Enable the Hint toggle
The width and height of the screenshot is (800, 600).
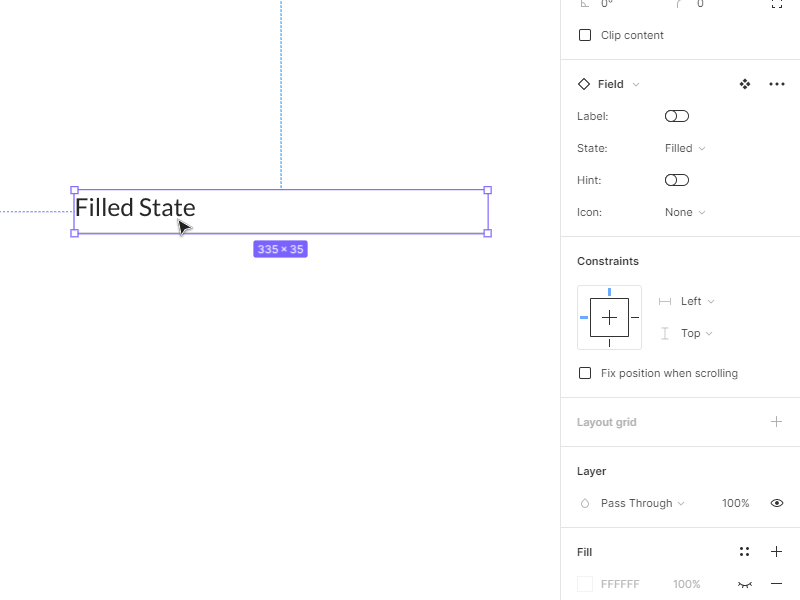(676, 180)
